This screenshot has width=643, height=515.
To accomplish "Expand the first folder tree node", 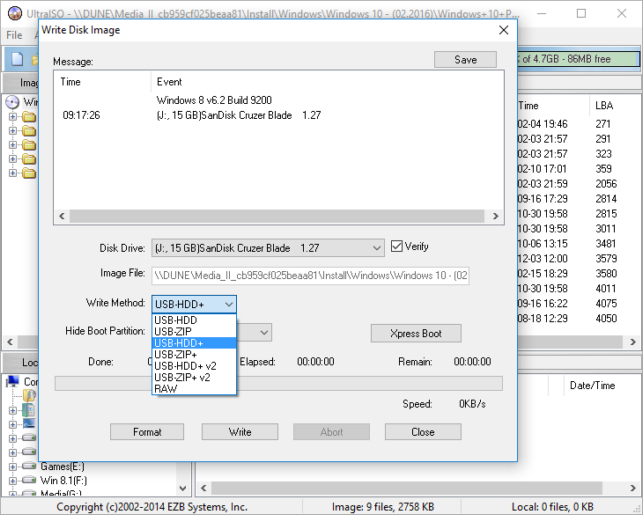I will (12, 117).
